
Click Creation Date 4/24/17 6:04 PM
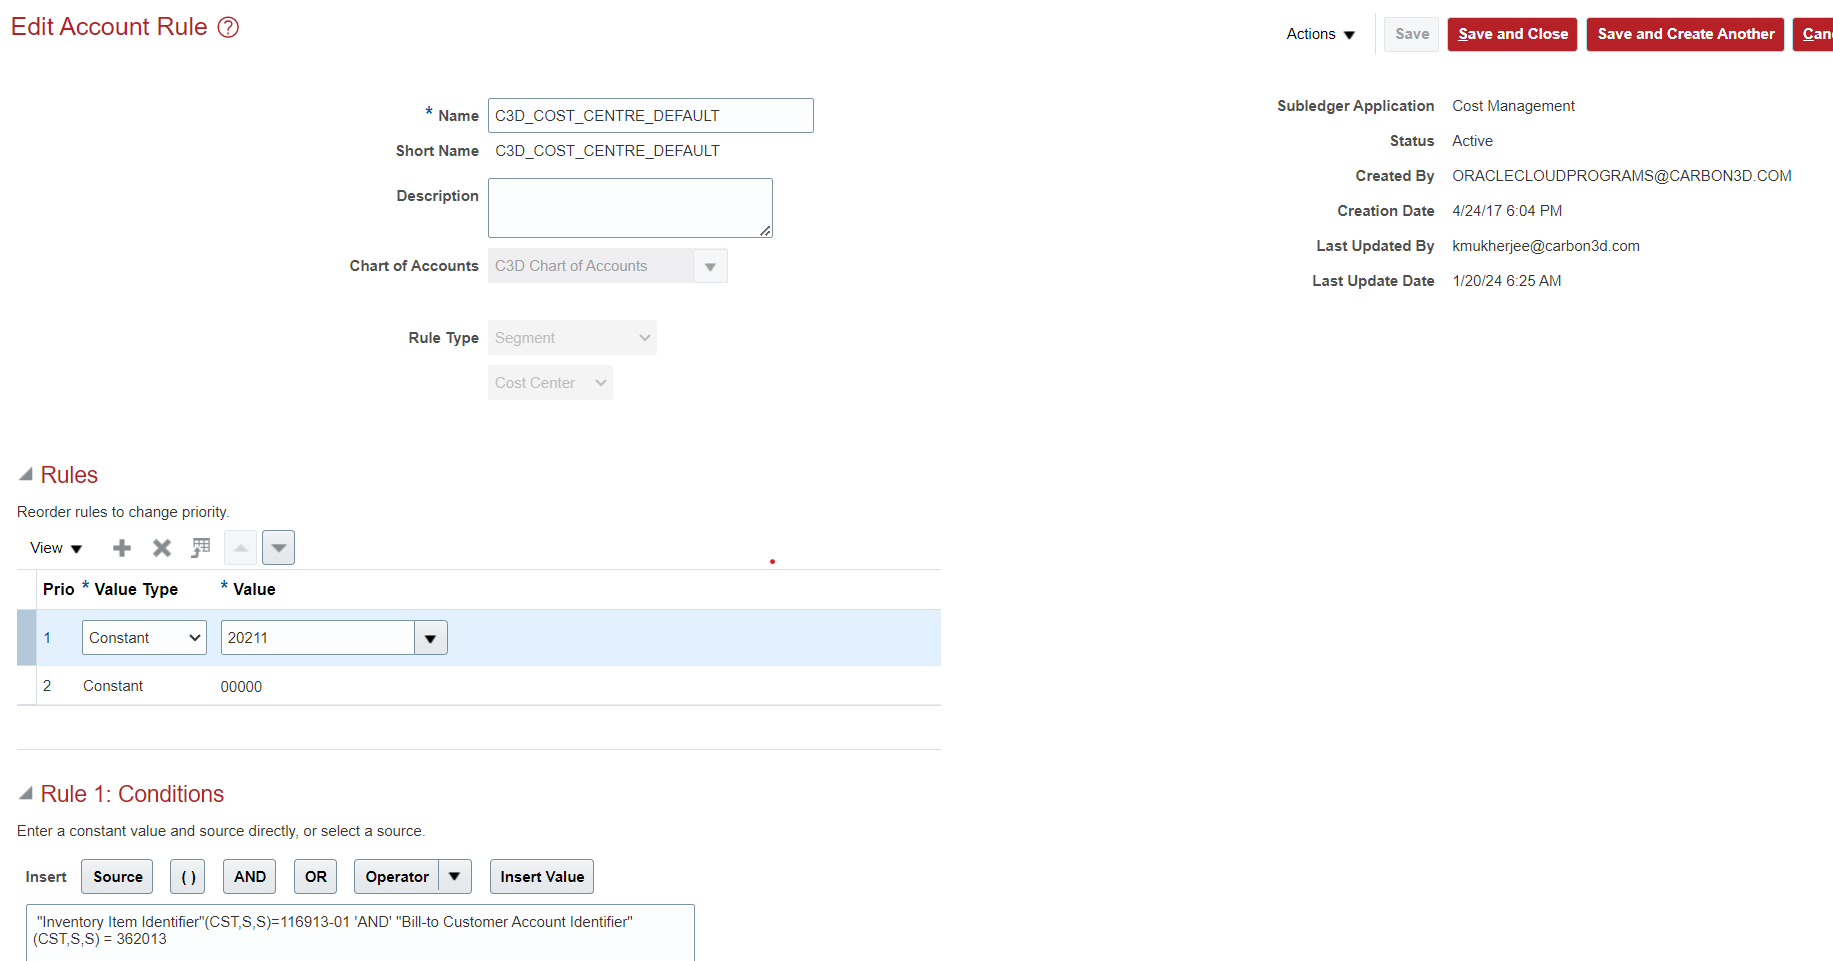(1507, 211)
